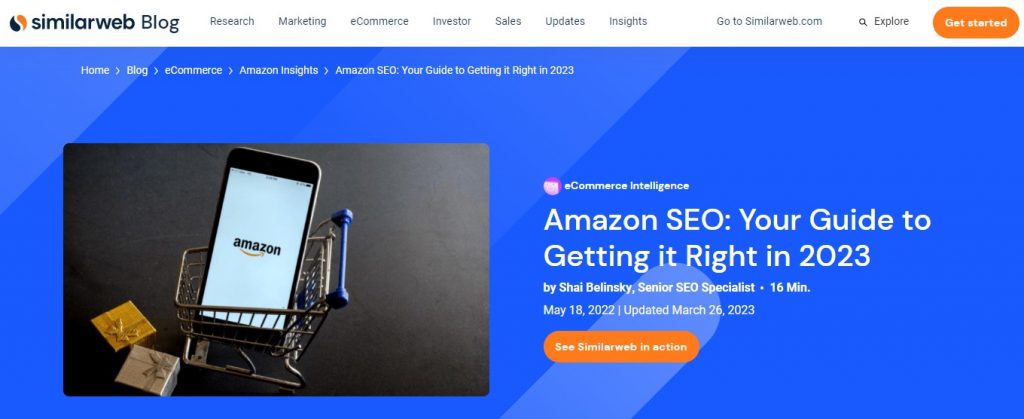Viewport: 1024px width, 419px height.
Task: Go to the Sales section
Action: pos(509,21)
